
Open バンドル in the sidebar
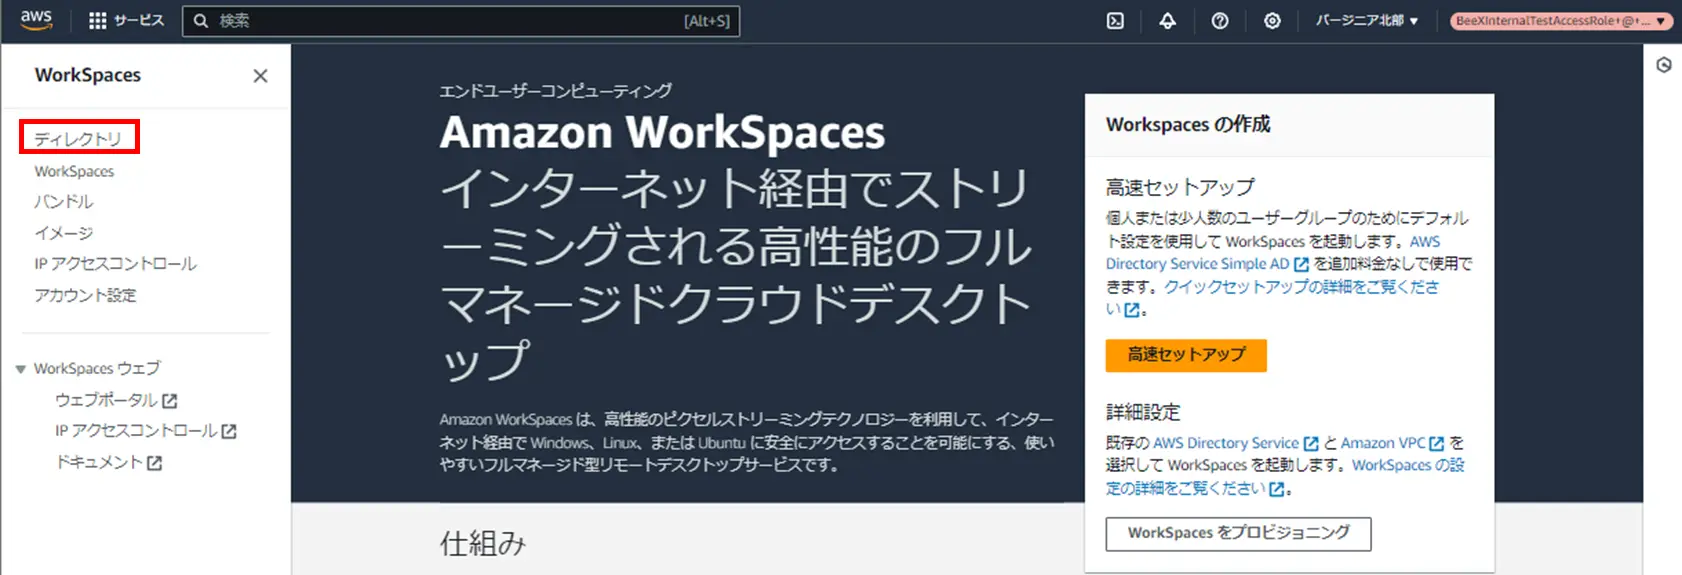[64, 202]
